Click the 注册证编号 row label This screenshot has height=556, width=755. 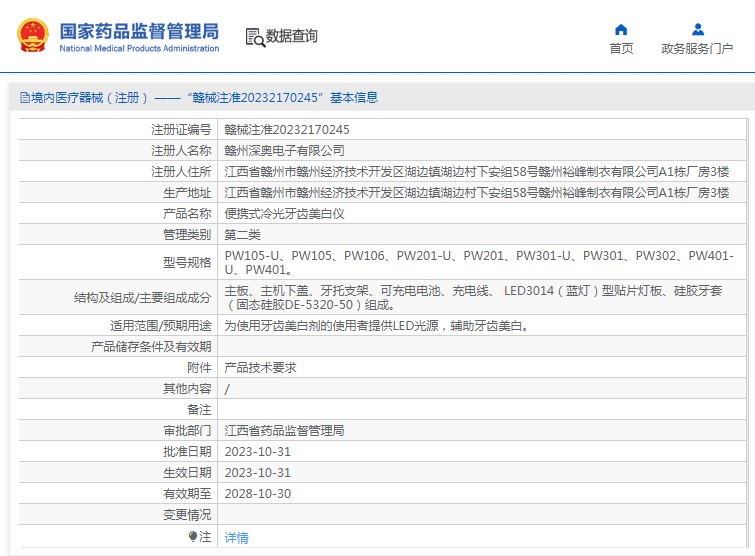181,129
